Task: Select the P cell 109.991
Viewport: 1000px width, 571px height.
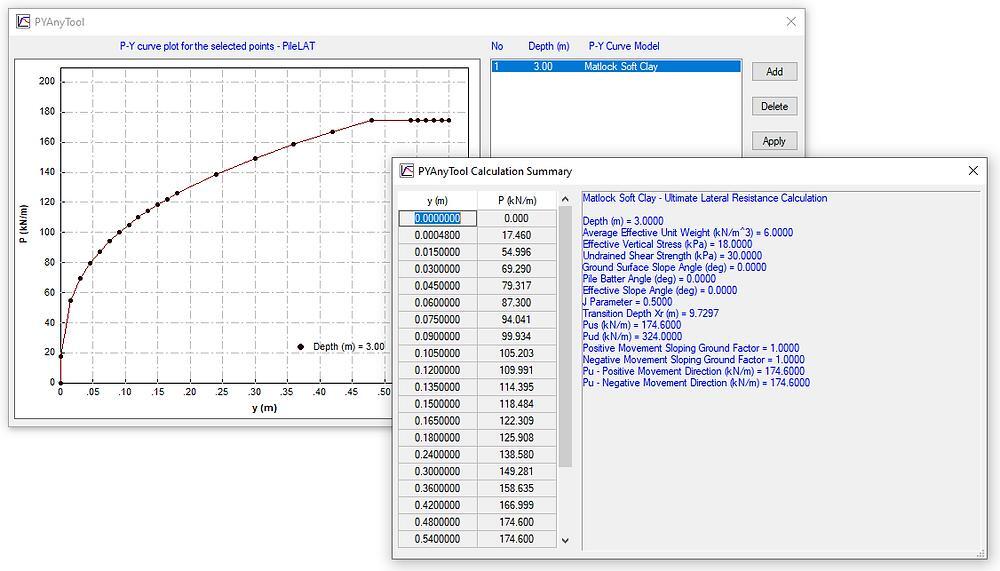Action: (x=517, y=370)
